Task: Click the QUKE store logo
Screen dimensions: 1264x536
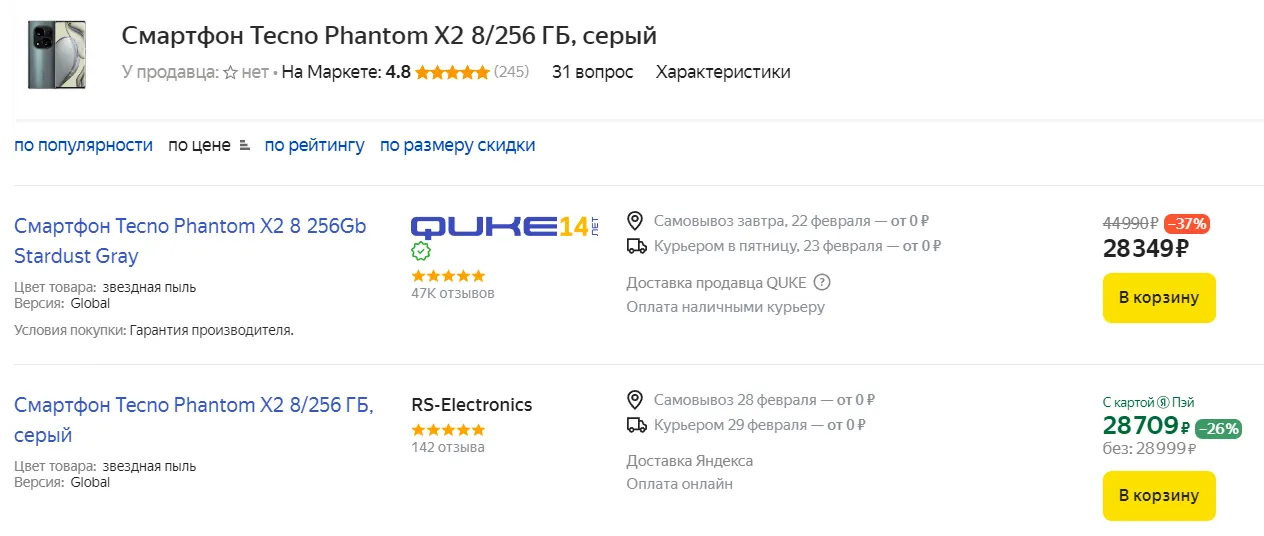Action: tap(504, 226)
